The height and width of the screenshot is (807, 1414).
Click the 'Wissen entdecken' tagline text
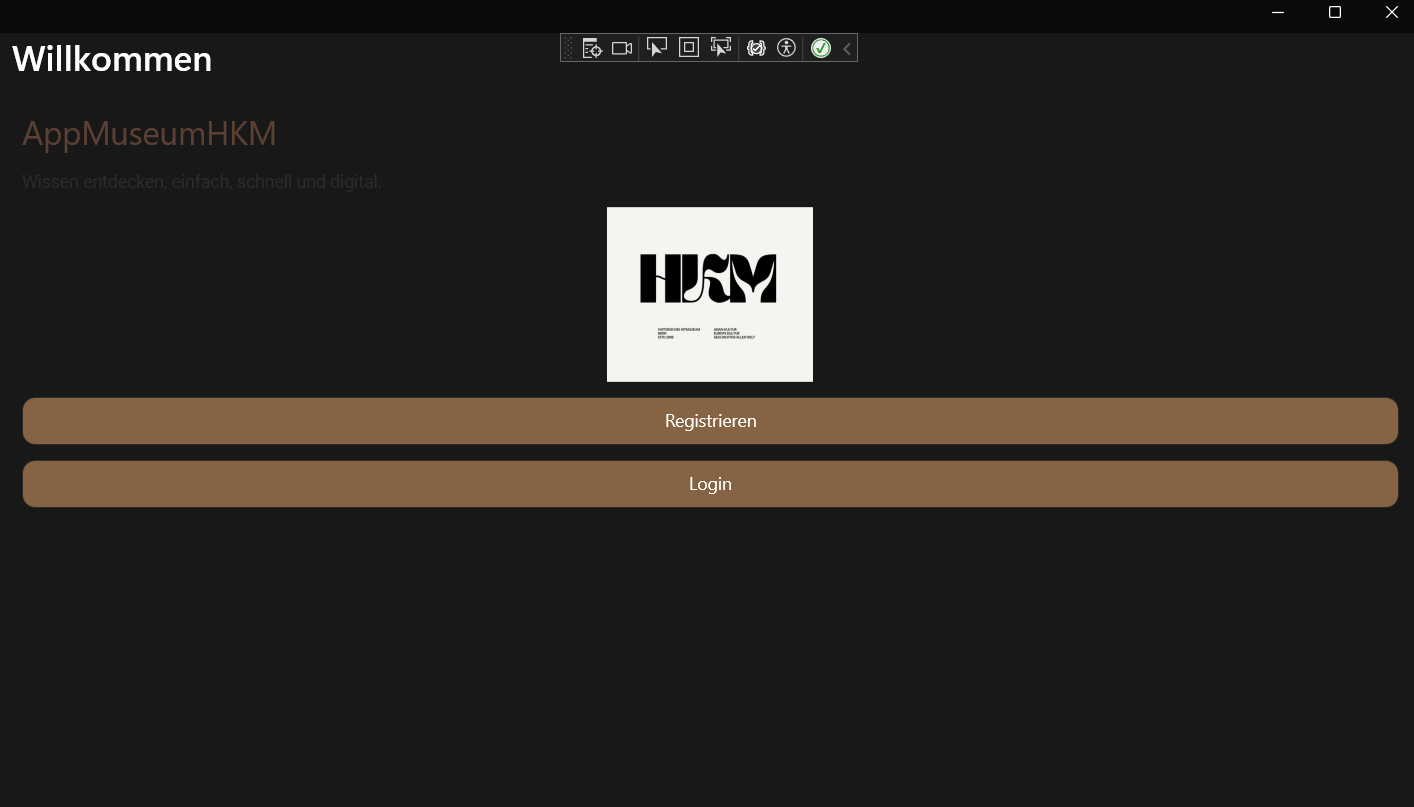(x=202, y=182)
